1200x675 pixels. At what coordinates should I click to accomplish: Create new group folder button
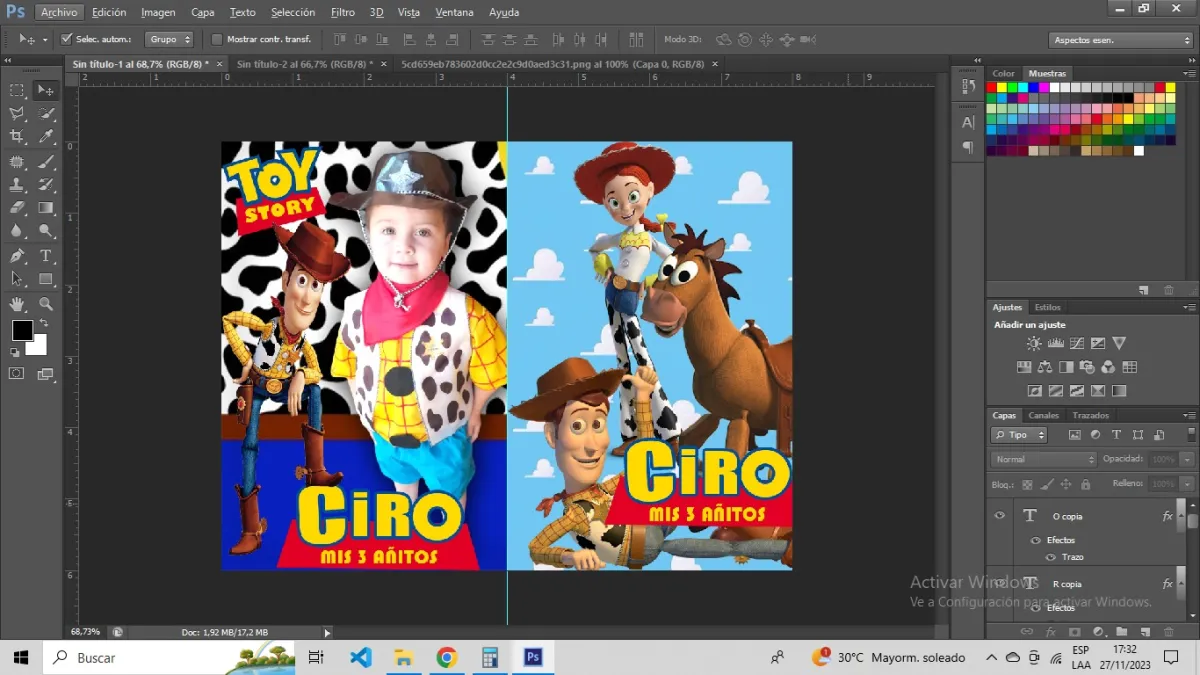[x=1121, y=632]
